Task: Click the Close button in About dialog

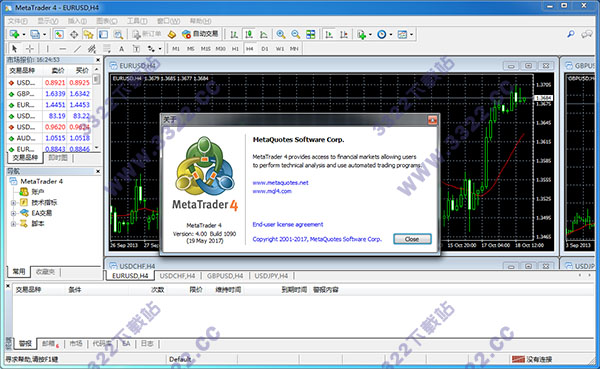Action: pos(412,239)
